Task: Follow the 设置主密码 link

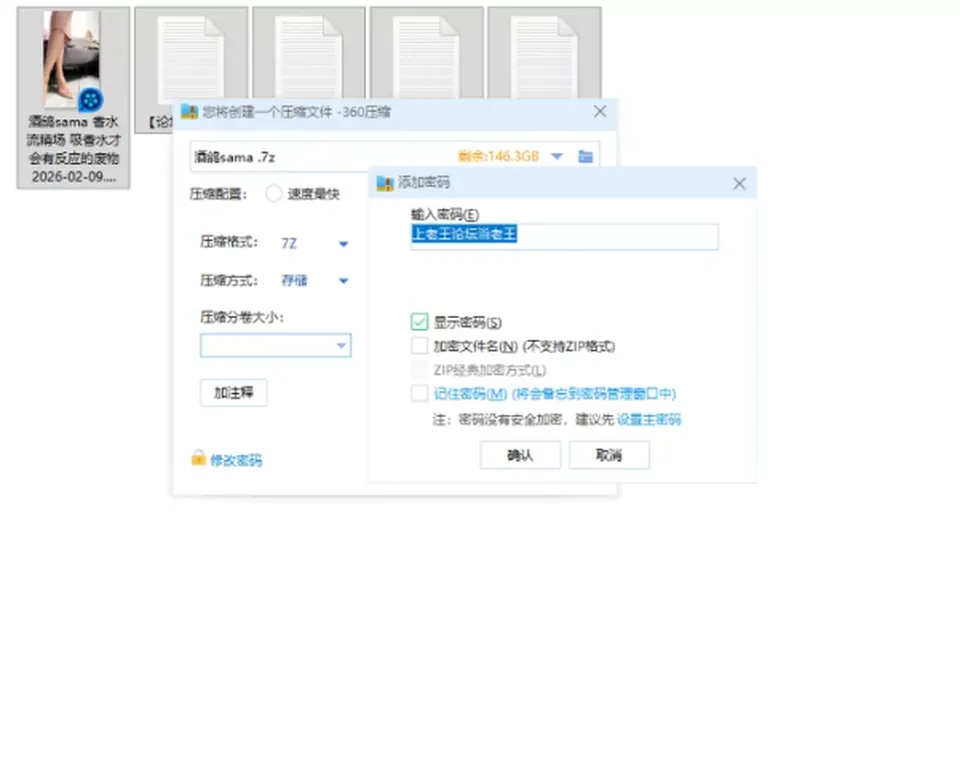Action: coord(649,420)
